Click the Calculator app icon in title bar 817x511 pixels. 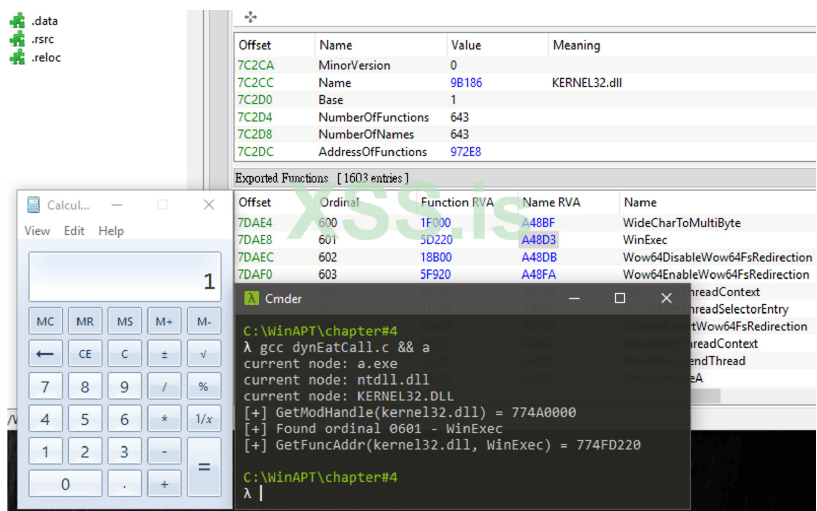[x=32, y=205]
